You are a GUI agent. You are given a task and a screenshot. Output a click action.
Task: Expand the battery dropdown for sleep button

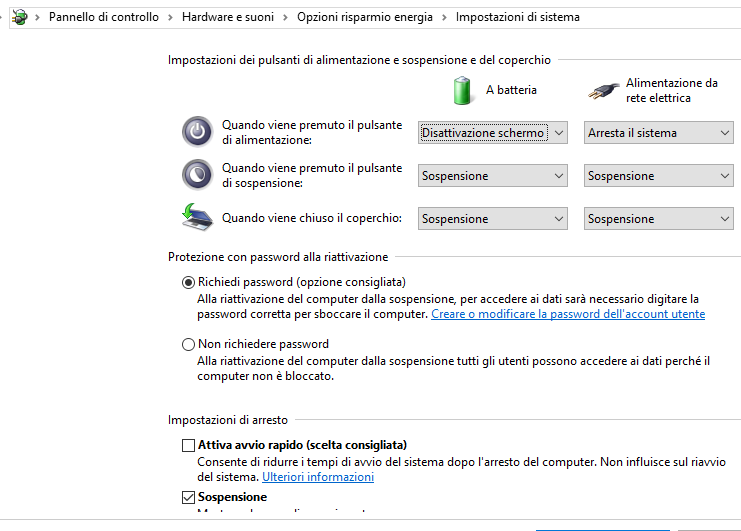pyautogui.click(x=493, y=176)
